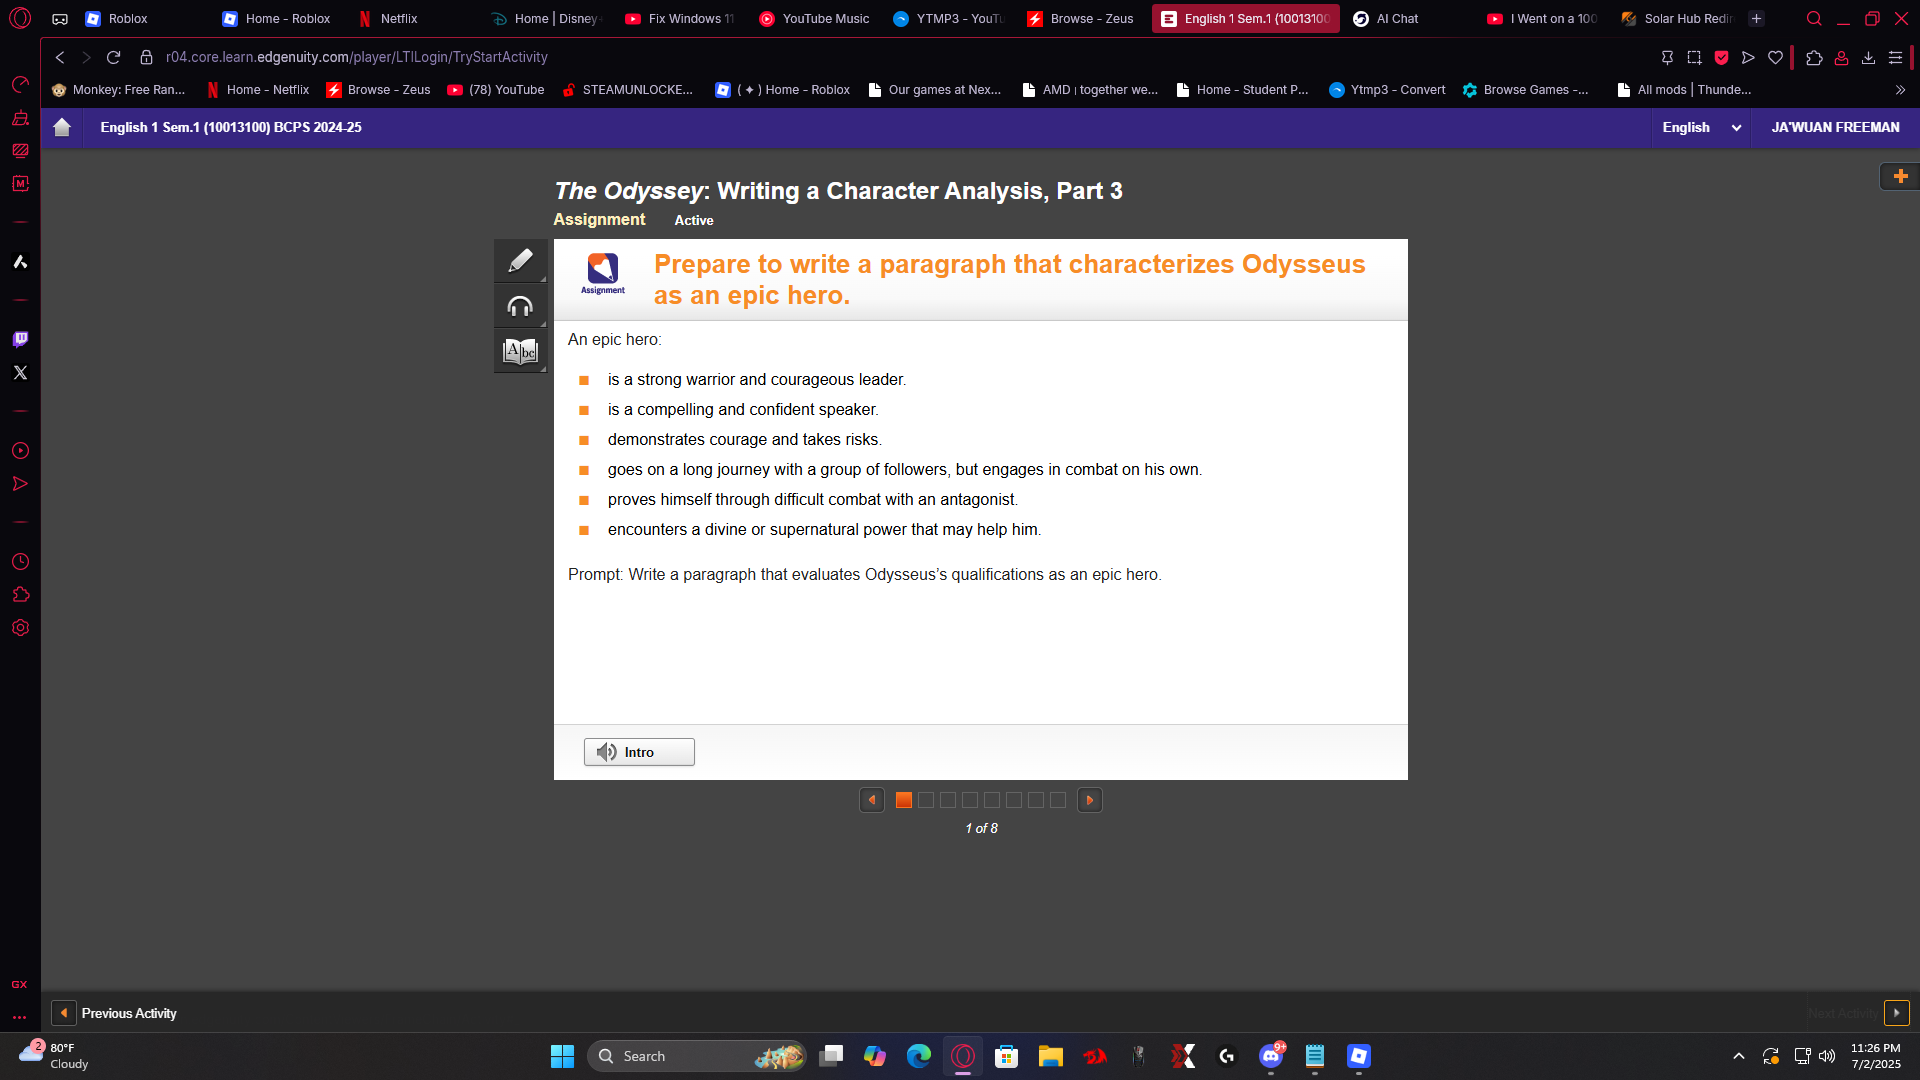Image resolution: width=1920 pixels, height=1080 pixels.
Task: Click the browser search magnifier icon
Action: tap(1814, 19)
